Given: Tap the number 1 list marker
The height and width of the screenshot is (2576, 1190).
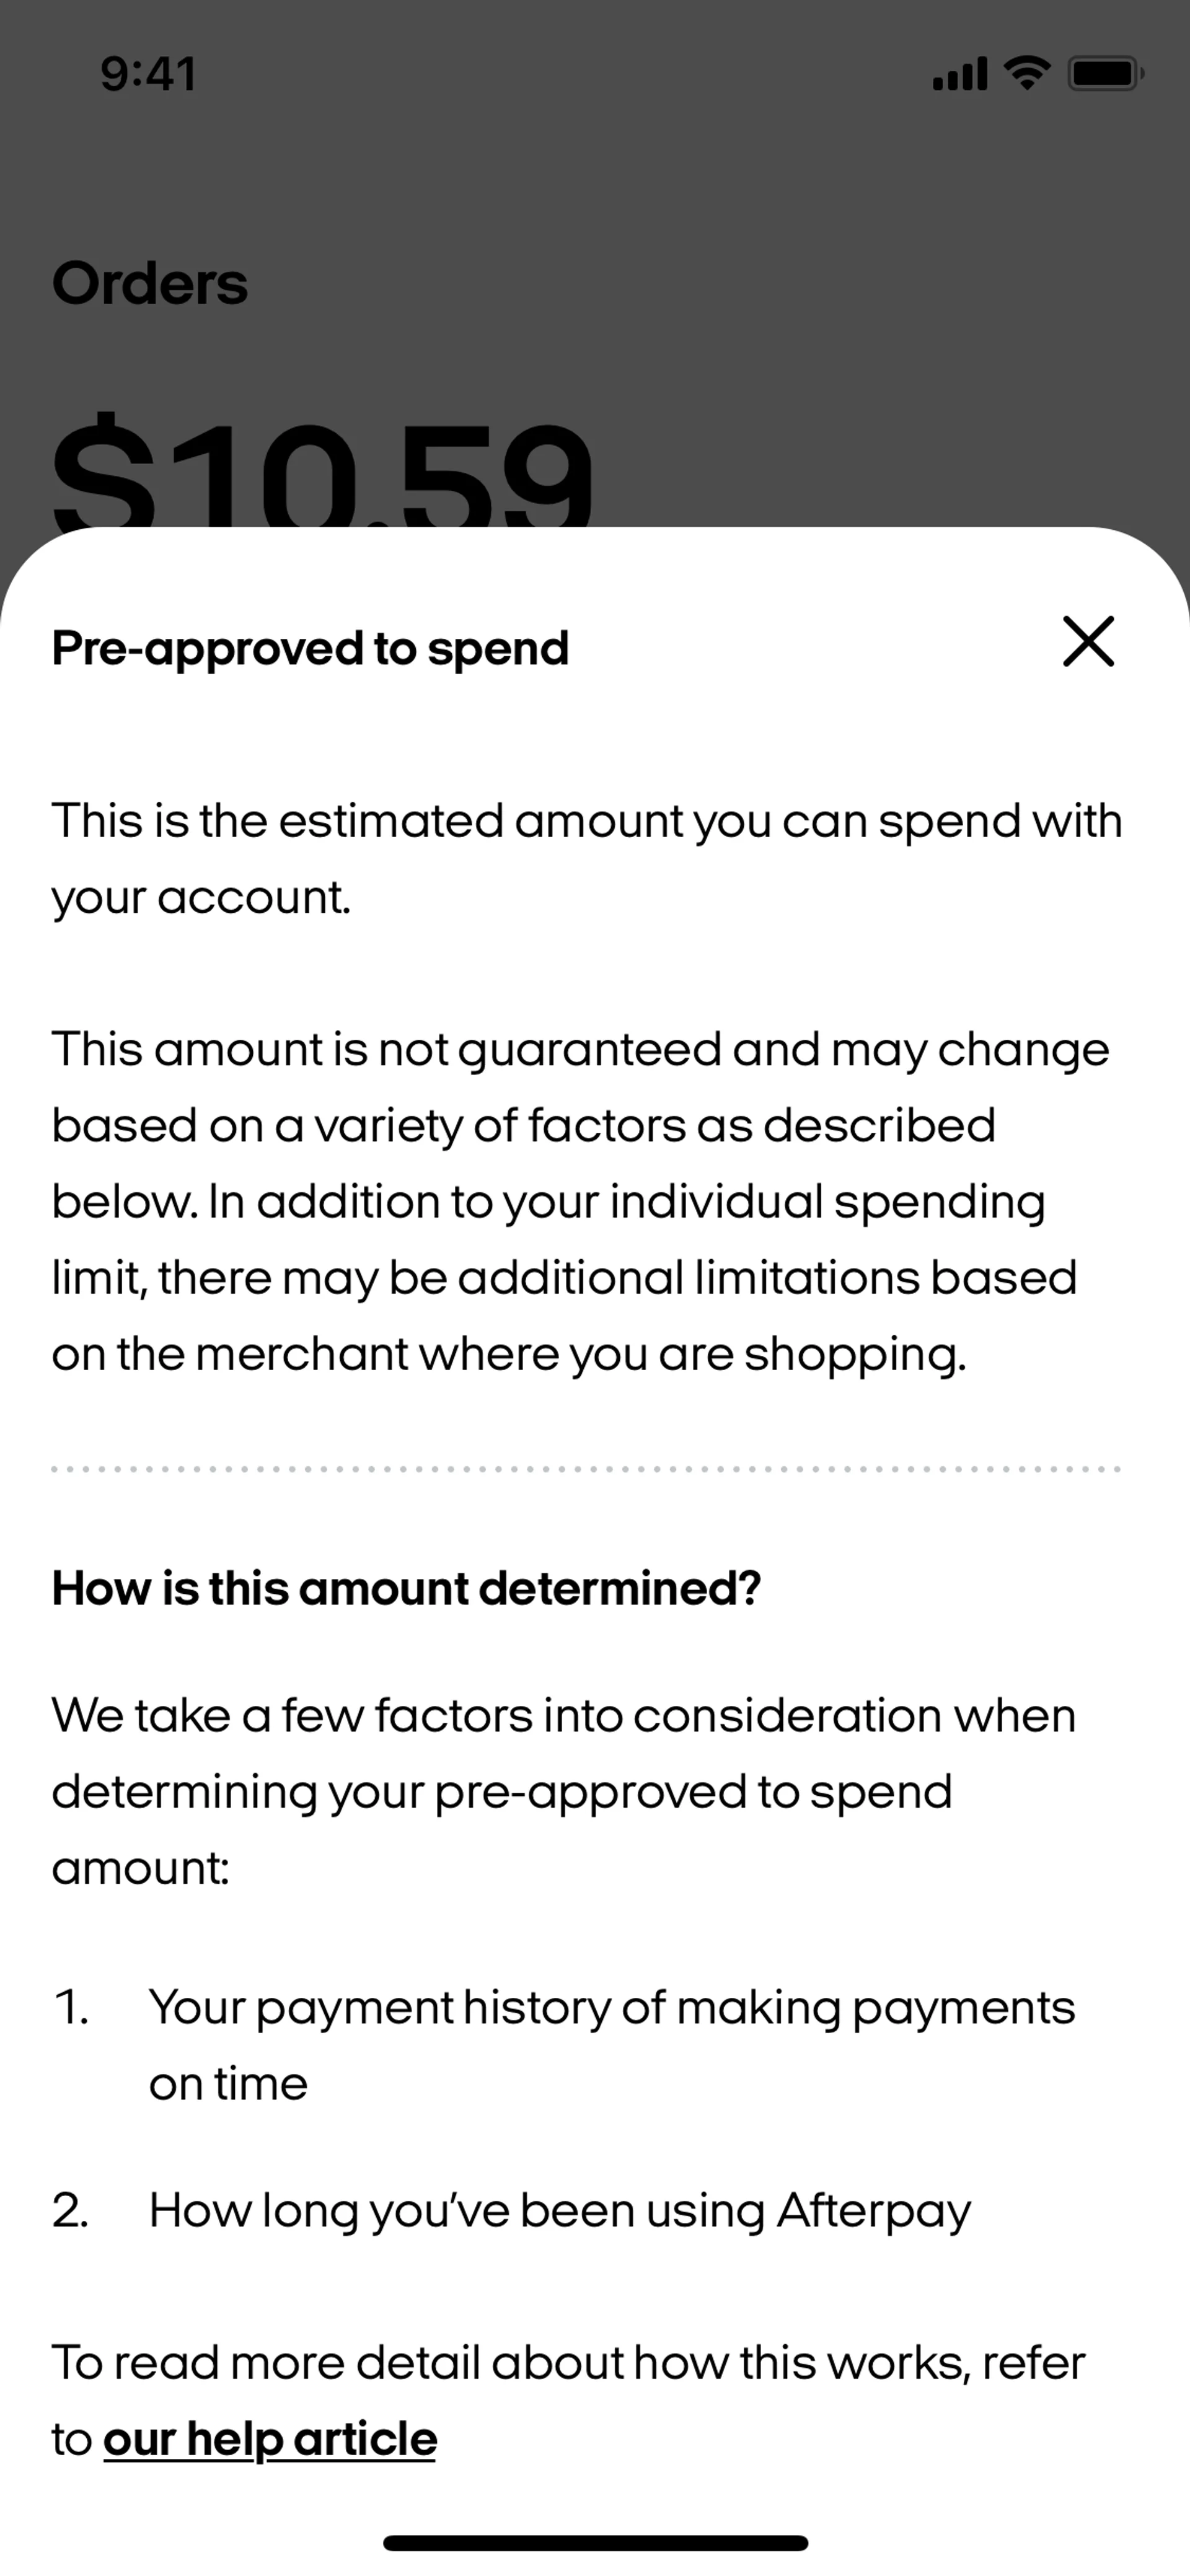Looking at the screenshot, I should pyautogui.click(x=70, y=2008).
